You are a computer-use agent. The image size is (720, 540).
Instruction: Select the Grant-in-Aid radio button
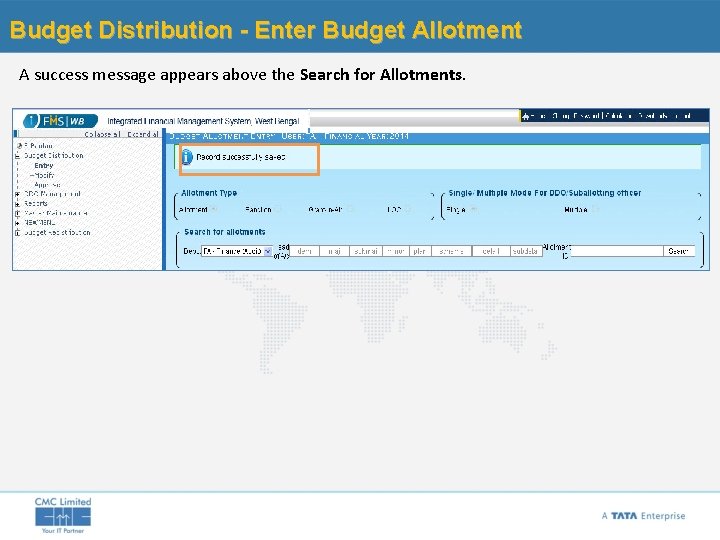coord(350,209)
